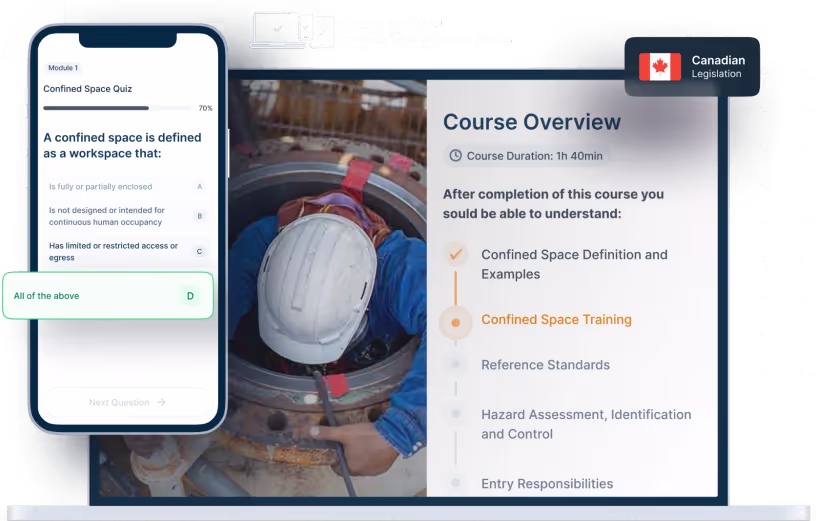Click the letter C answer badge
Image resolution: width=816 pixels, height=521 pixels.
pos(199,252)
